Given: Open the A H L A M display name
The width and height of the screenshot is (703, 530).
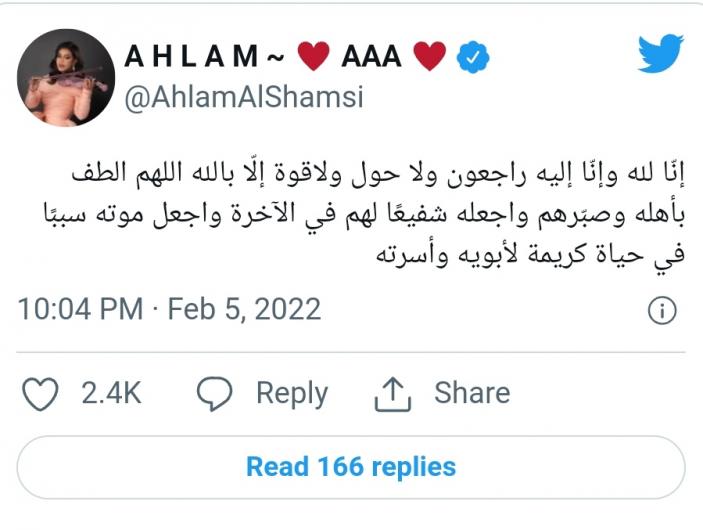Looking at the screenshot, I should click(x=191, y=56).
